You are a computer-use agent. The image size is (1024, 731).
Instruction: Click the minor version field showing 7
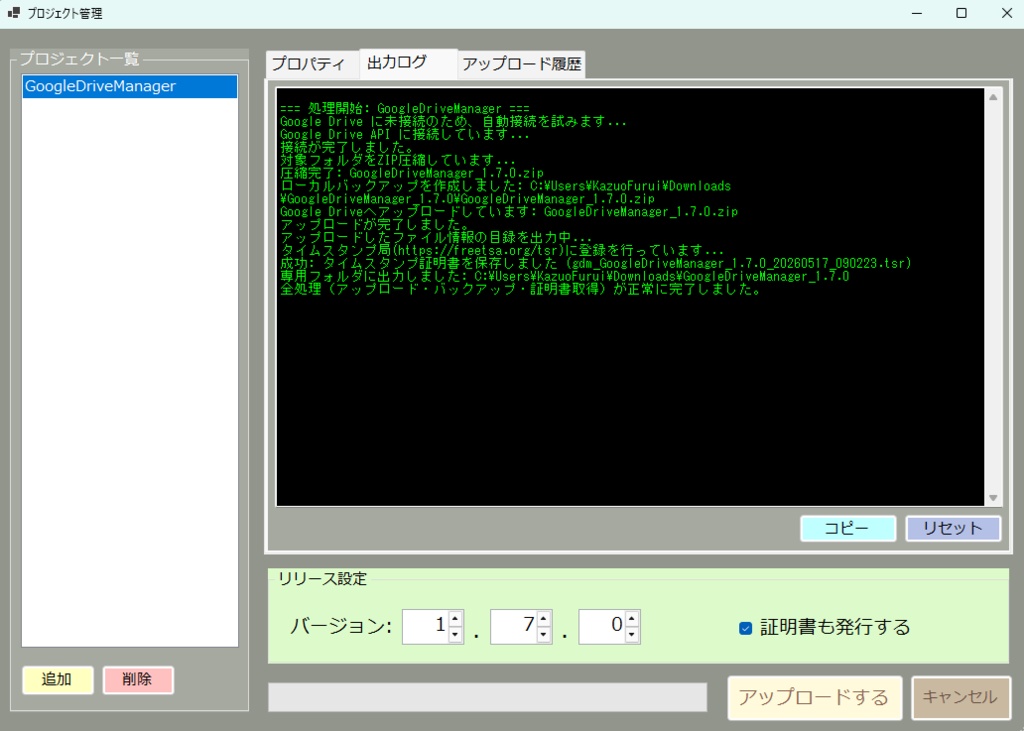pyautogui.click(x=513, y=626)
